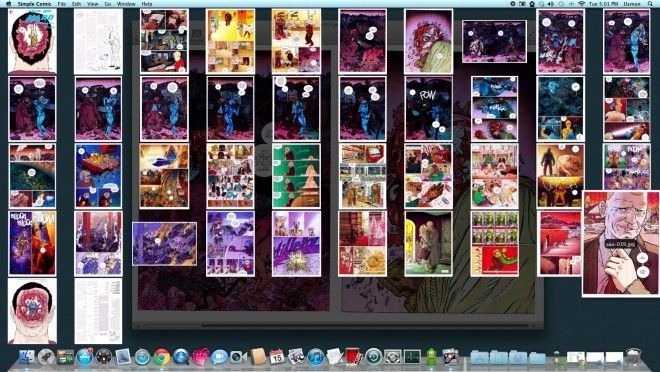
Task: Open the File menu
Action: (x=61, y=4)
